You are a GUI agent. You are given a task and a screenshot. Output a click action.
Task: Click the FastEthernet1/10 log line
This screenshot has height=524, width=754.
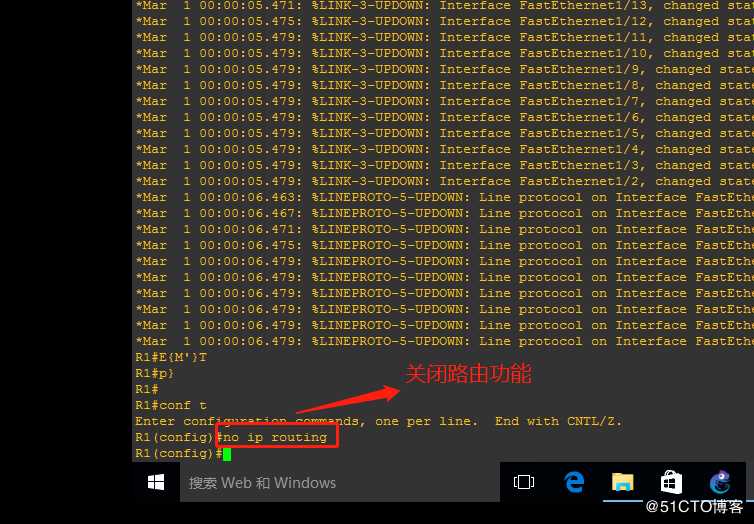coord(444,53)
